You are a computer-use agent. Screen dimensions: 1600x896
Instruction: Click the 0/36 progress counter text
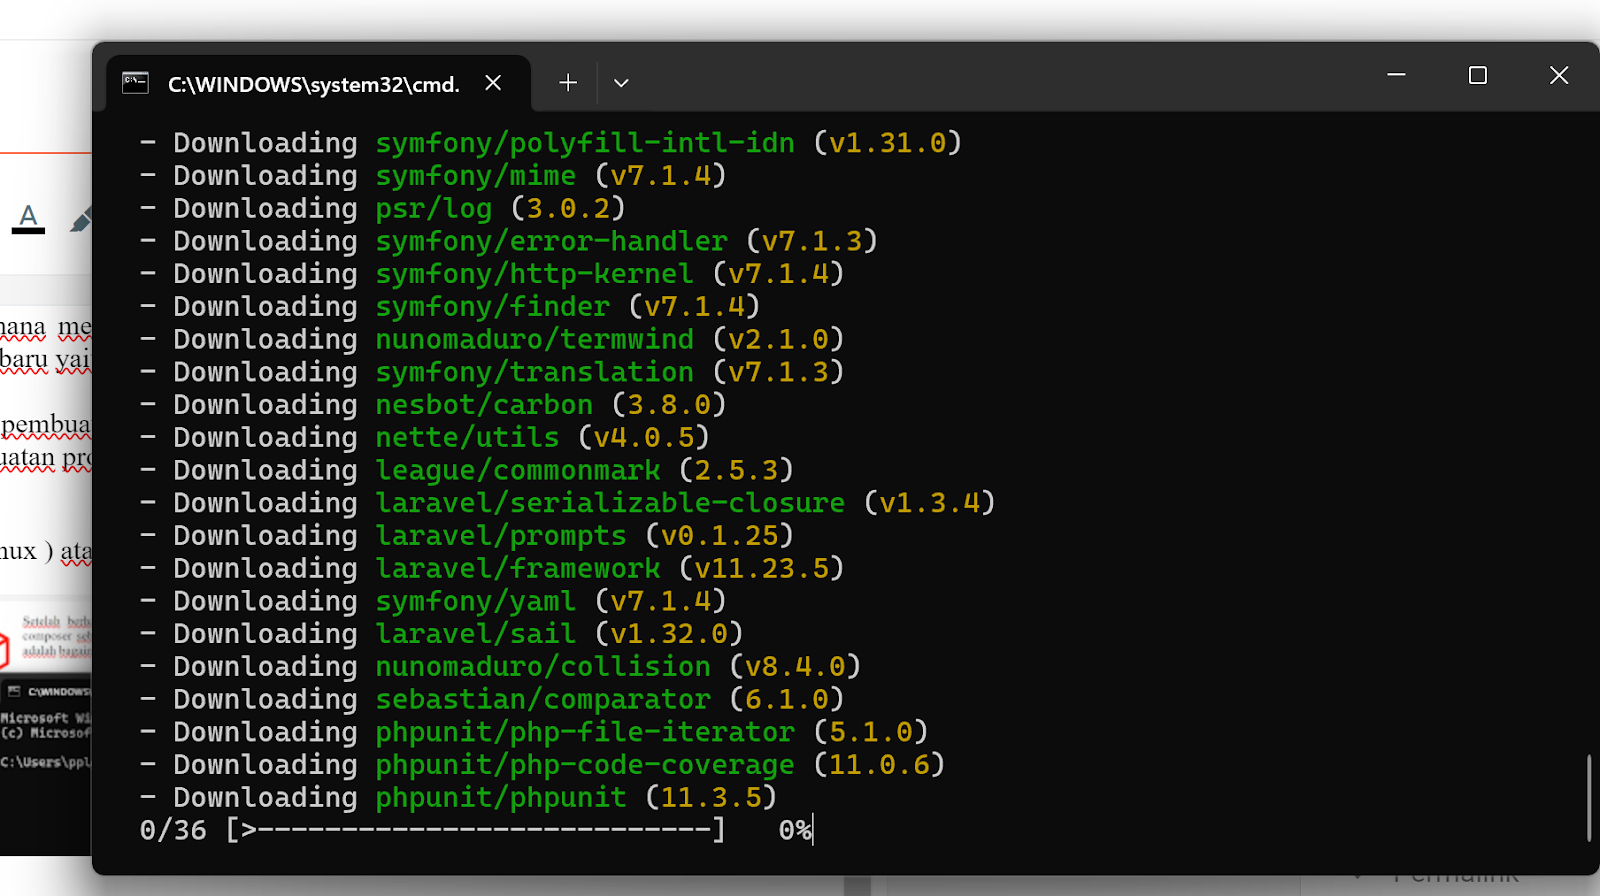(173, 830)
